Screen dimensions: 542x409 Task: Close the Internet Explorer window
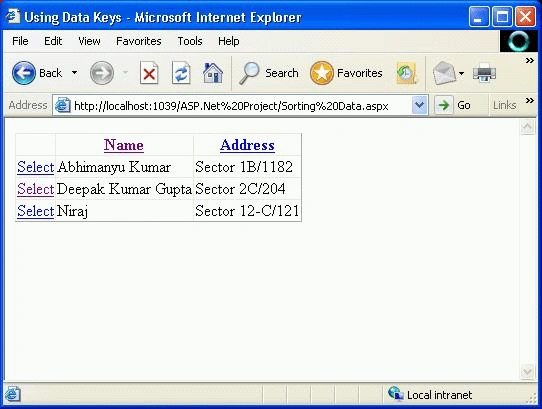coord(525,16)
